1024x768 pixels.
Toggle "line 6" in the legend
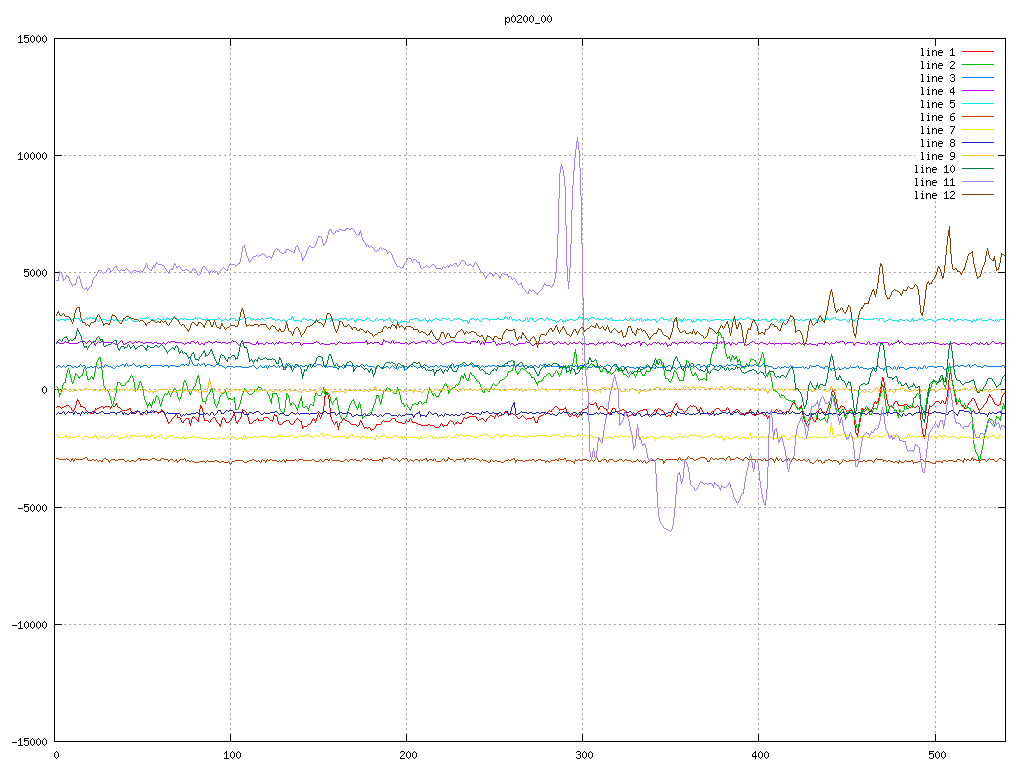937,117
